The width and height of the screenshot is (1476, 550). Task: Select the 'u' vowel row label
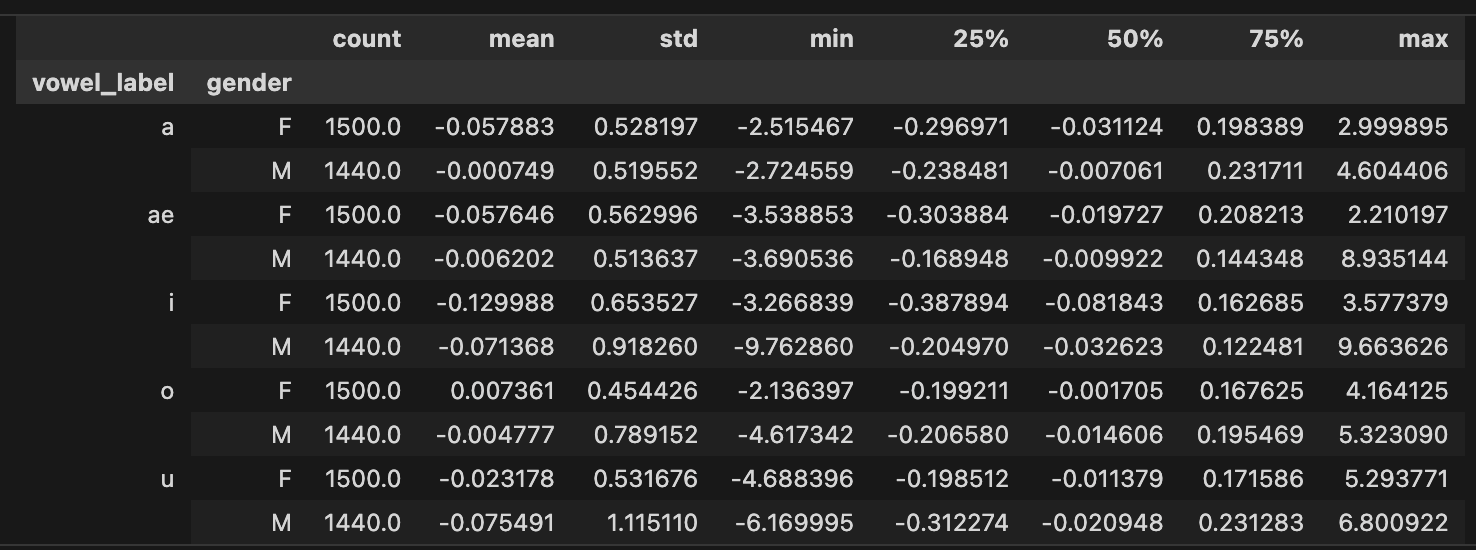(167, 479)
